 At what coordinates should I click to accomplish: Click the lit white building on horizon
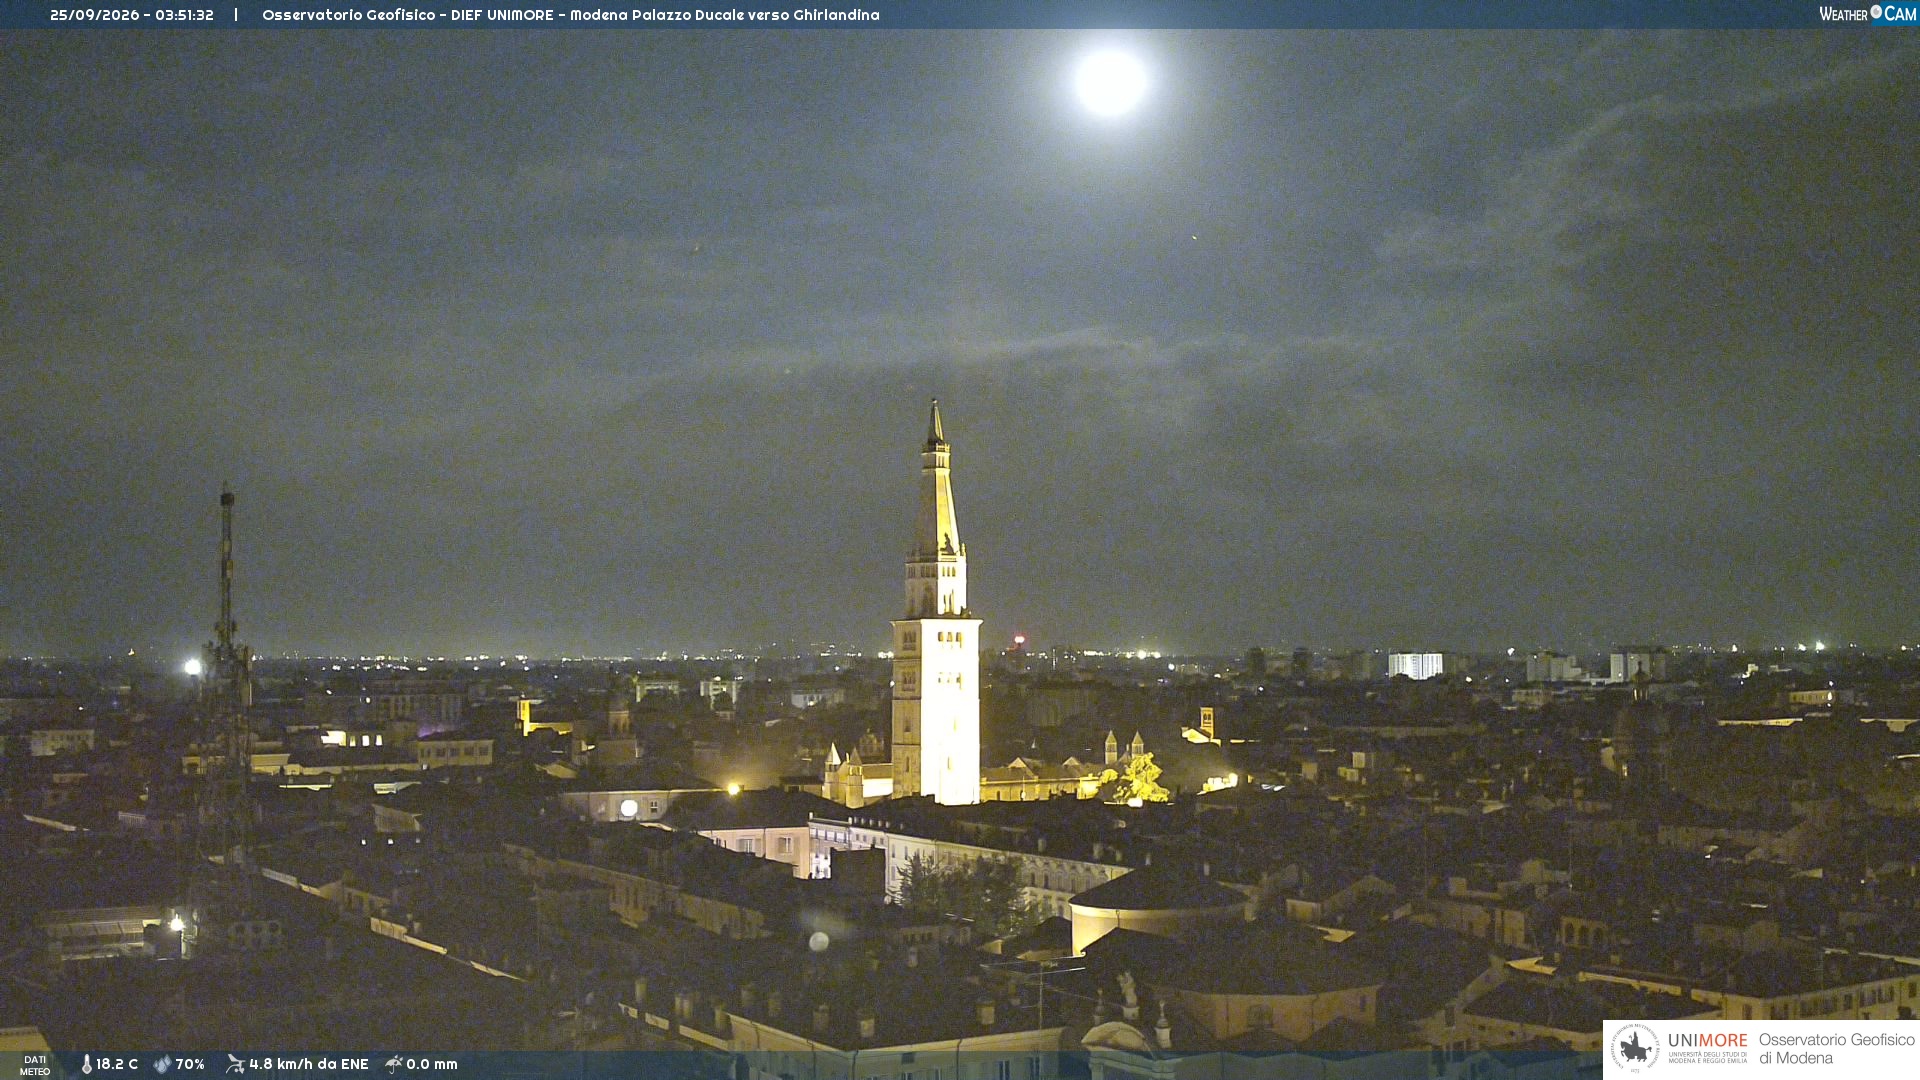click(1415, 665)
